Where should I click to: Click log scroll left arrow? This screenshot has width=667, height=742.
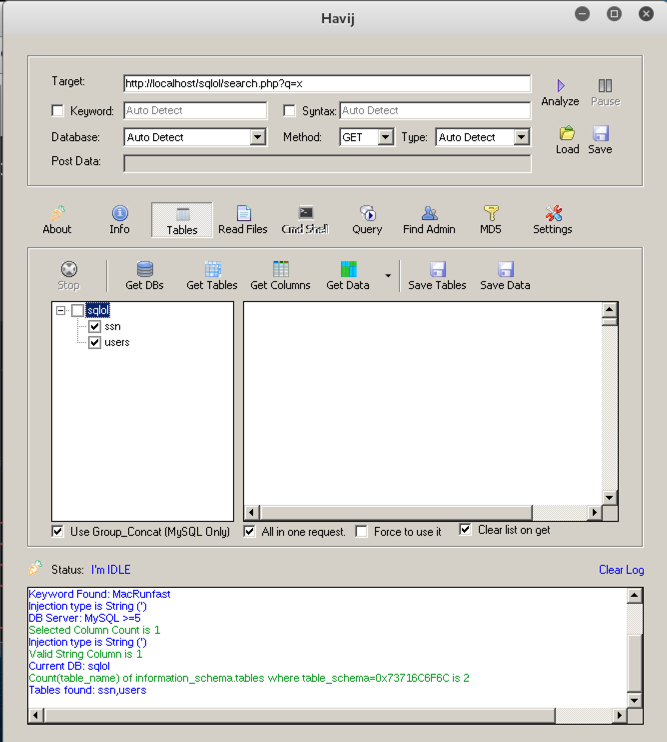point(35,715)
